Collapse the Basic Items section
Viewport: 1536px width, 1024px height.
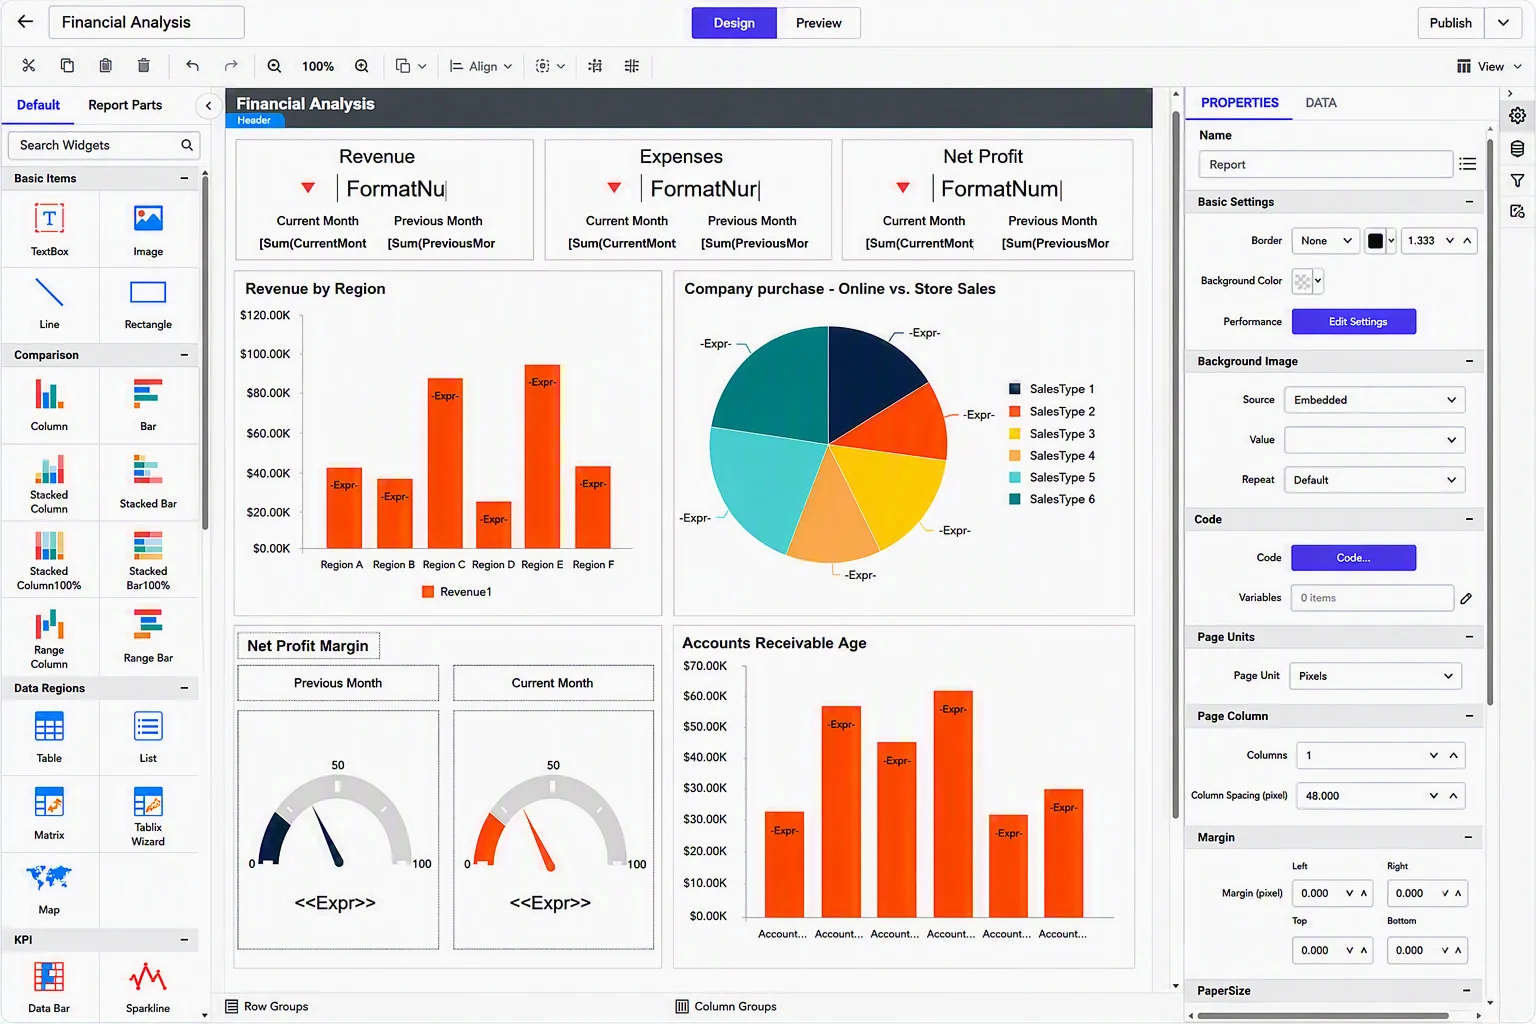pyautogui.click(x=184, y=178)
